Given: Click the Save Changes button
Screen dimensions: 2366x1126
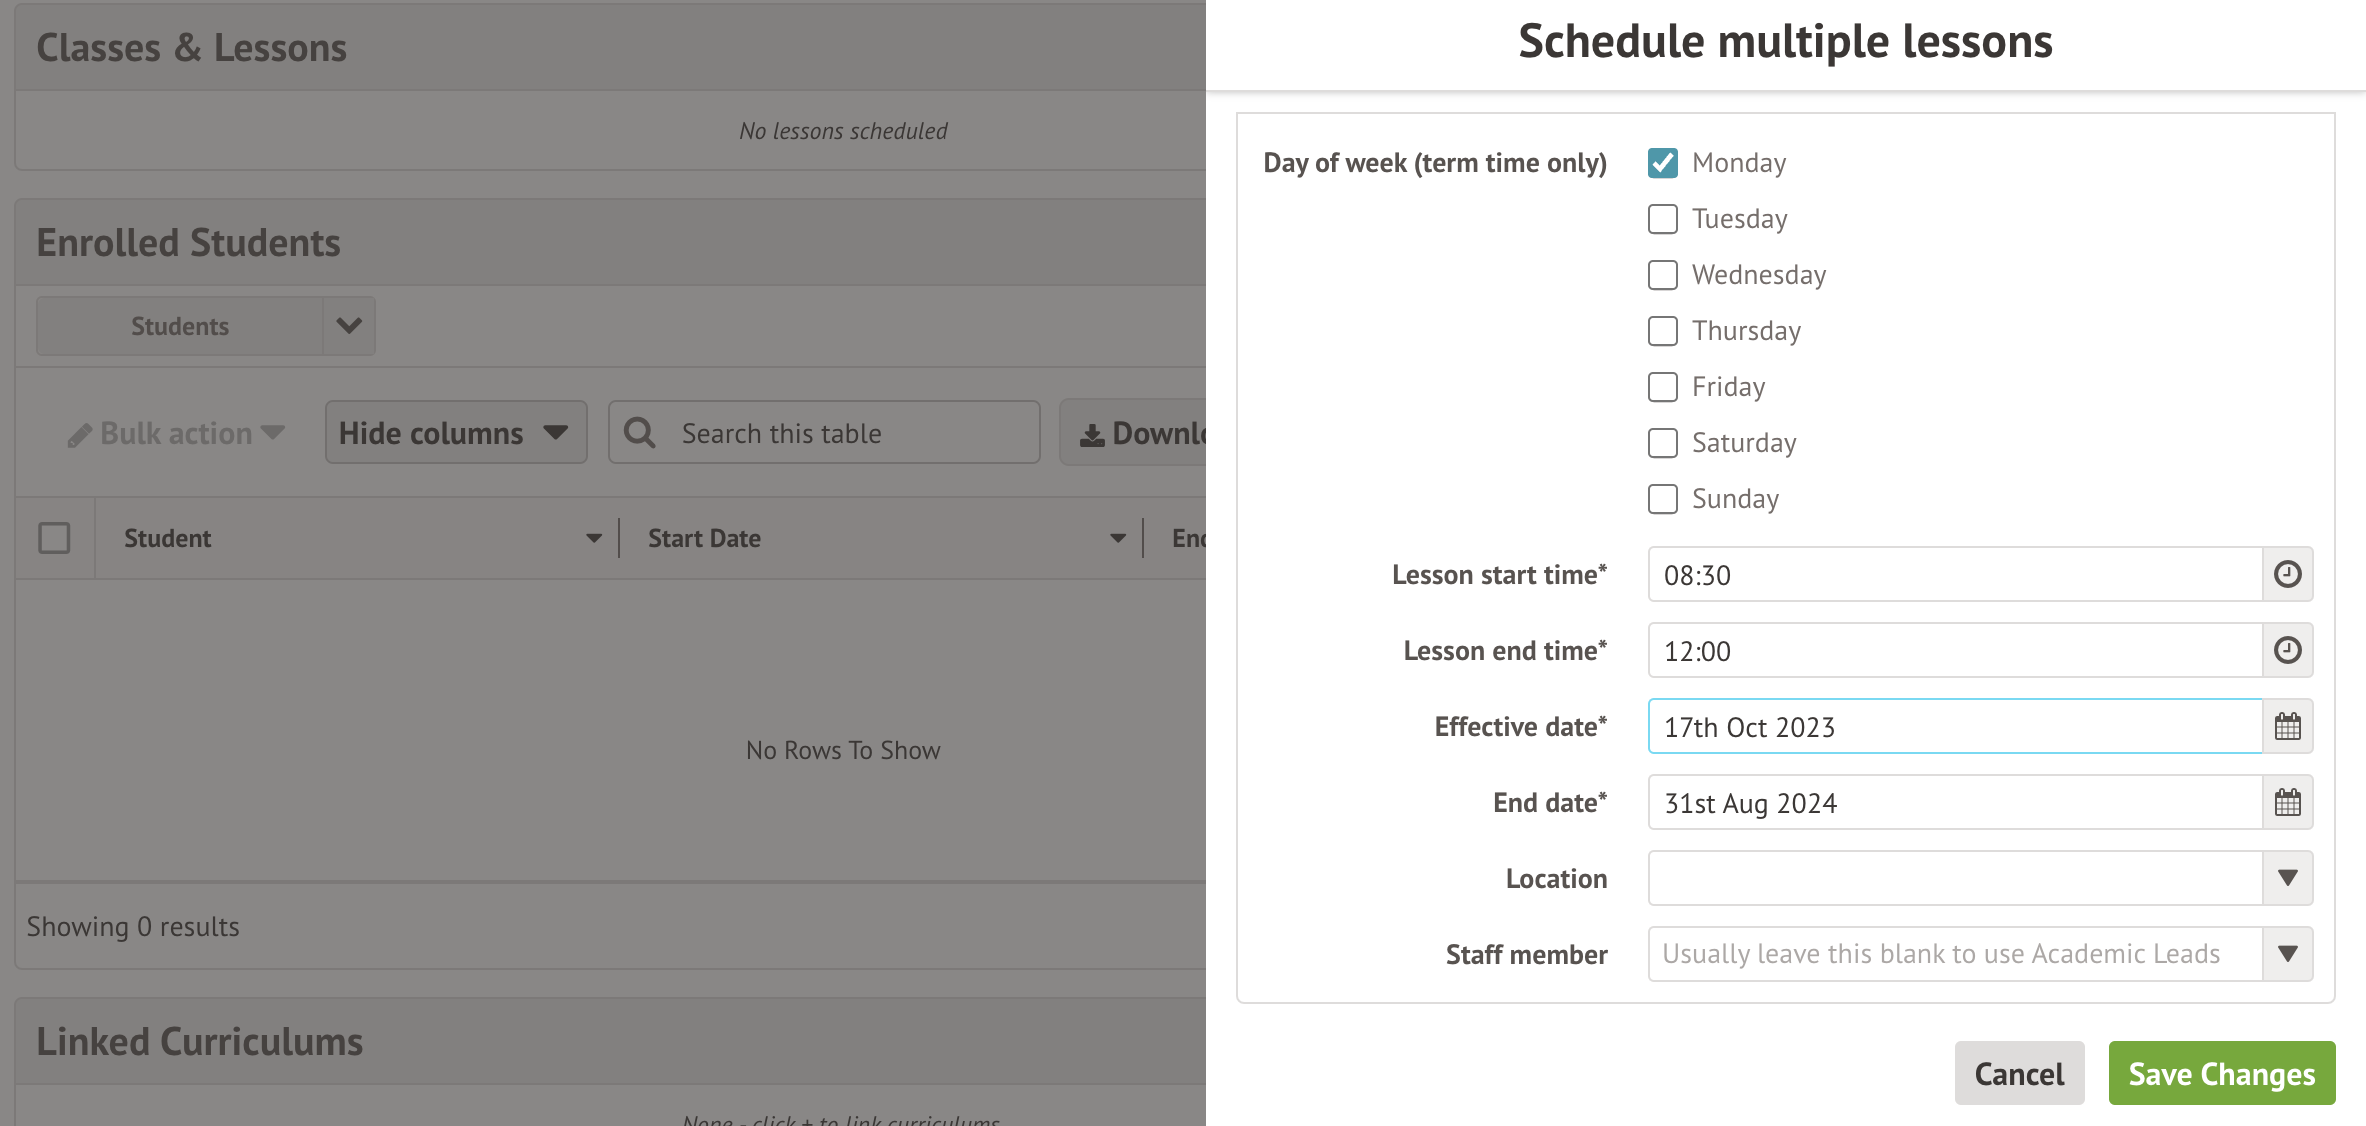Looking at the screenshot, I should 2221,1073.
